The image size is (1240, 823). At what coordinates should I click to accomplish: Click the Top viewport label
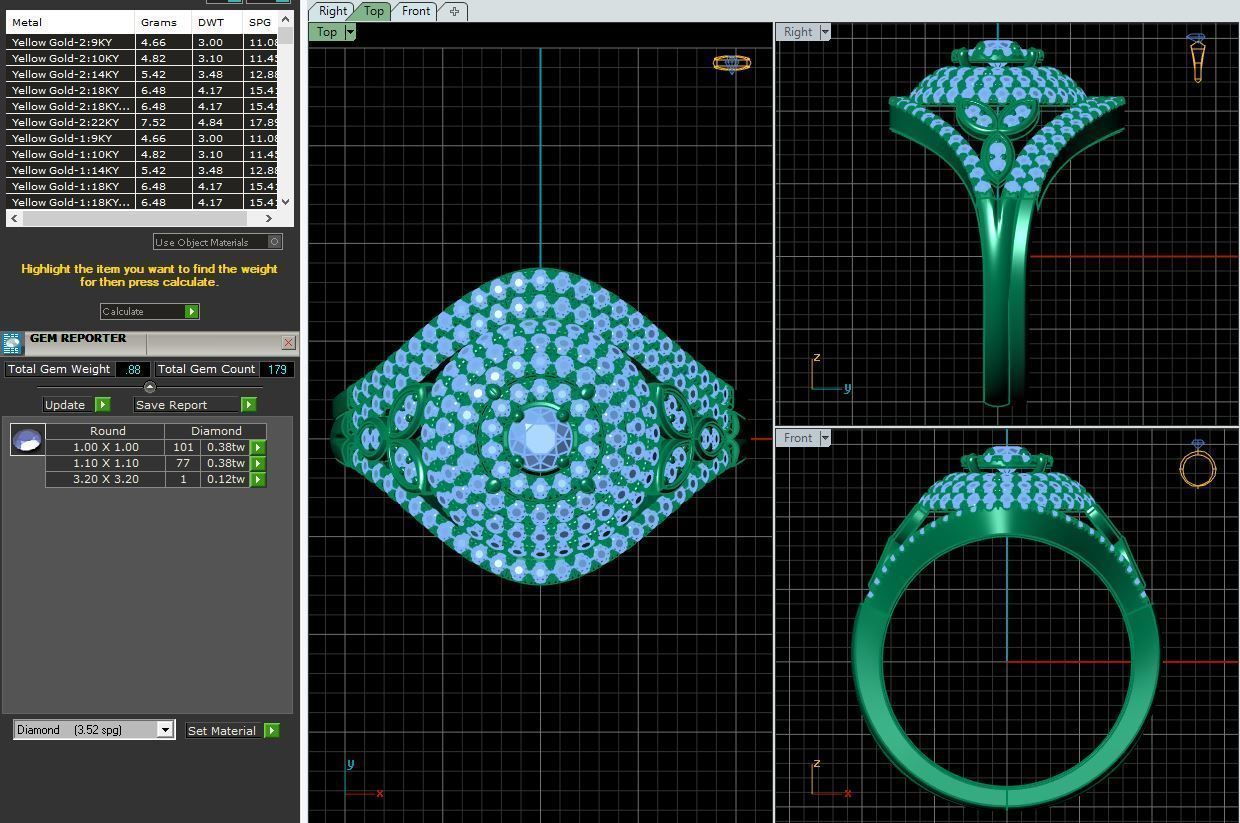[x=327, y=32]
